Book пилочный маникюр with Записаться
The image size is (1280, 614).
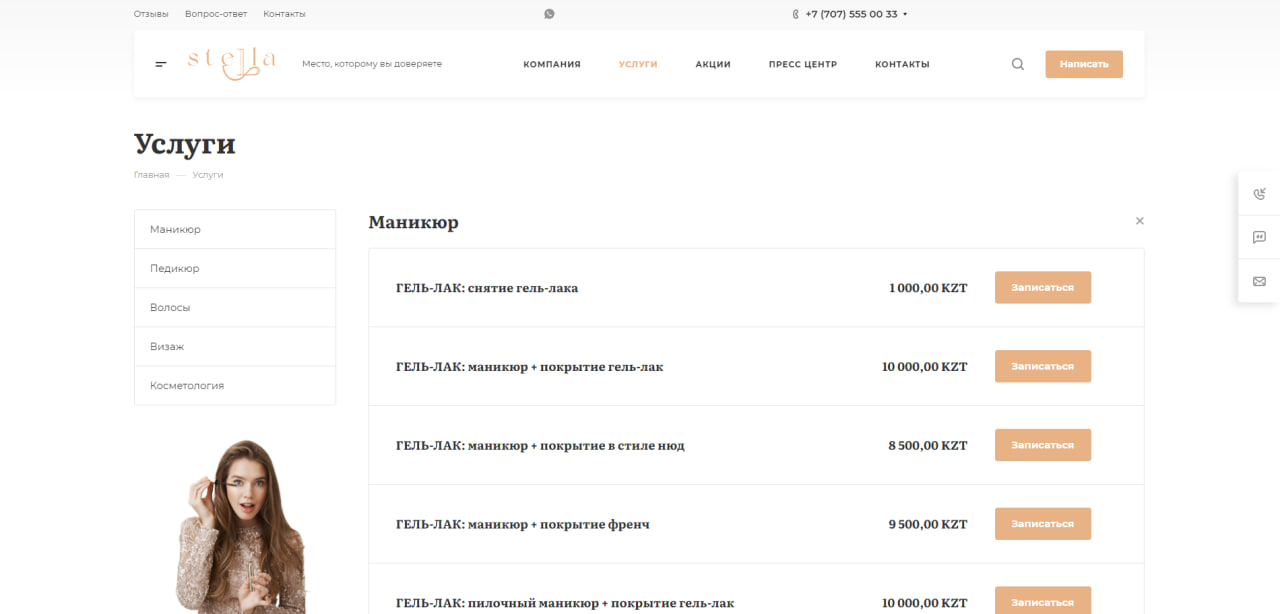click(x=1043, y=601)
